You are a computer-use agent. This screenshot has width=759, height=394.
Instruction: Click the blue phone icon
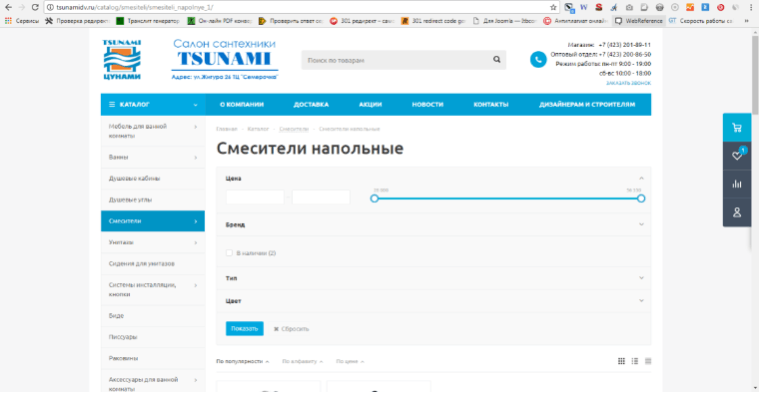click(538, 60)
